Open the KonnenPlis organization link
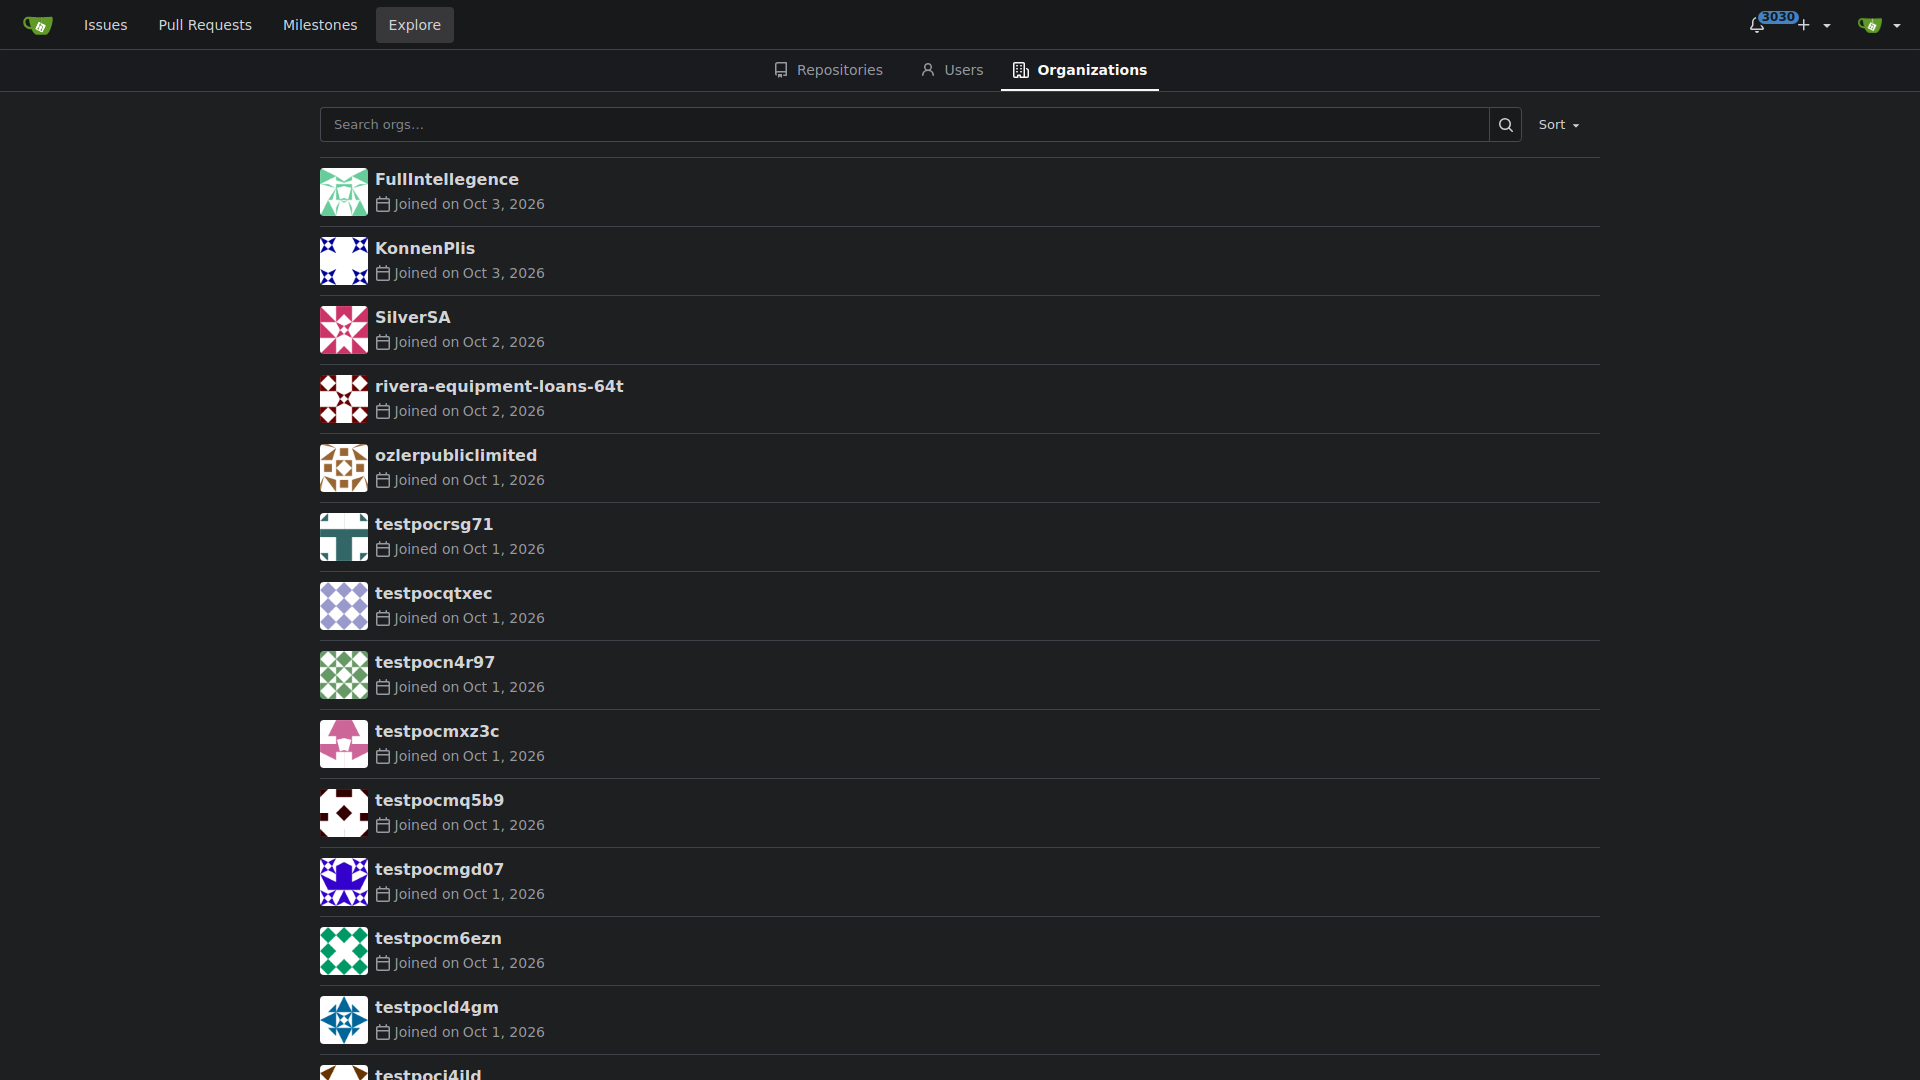The image size is (1920, 1080). (425, 248)
